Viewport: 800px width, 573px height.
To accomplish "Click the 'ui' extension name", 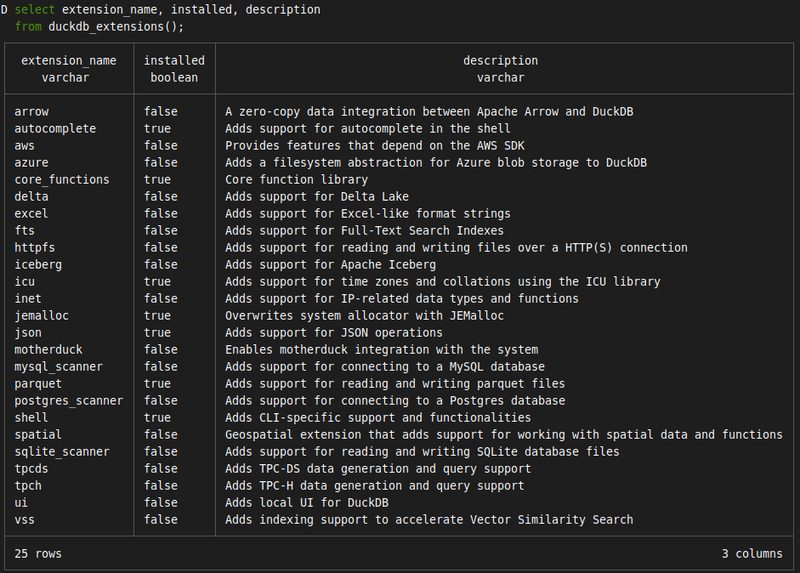I will click(21, 503).
